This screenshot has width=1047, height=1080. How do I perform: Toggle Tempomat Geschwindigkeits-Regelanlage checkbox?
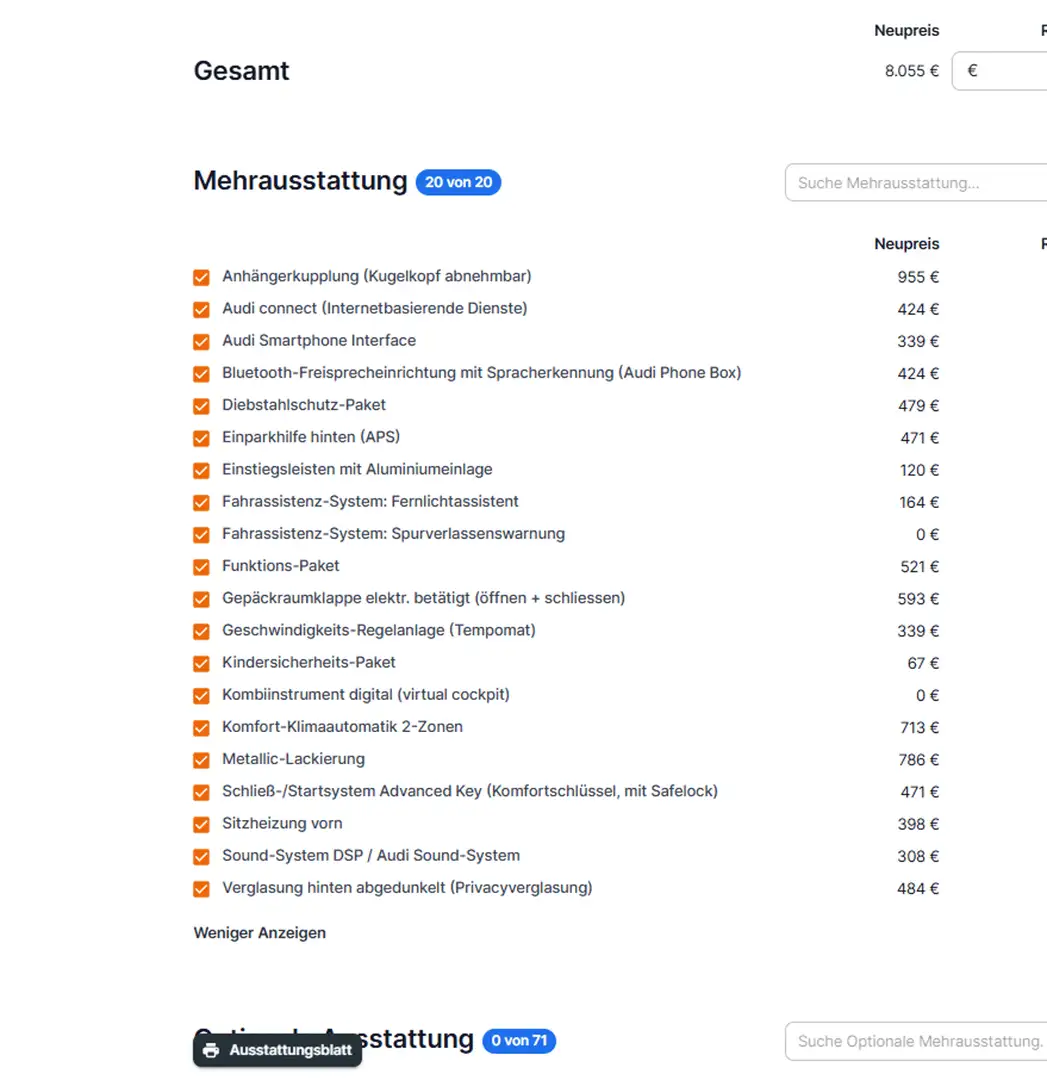click(x=202, y=631)
